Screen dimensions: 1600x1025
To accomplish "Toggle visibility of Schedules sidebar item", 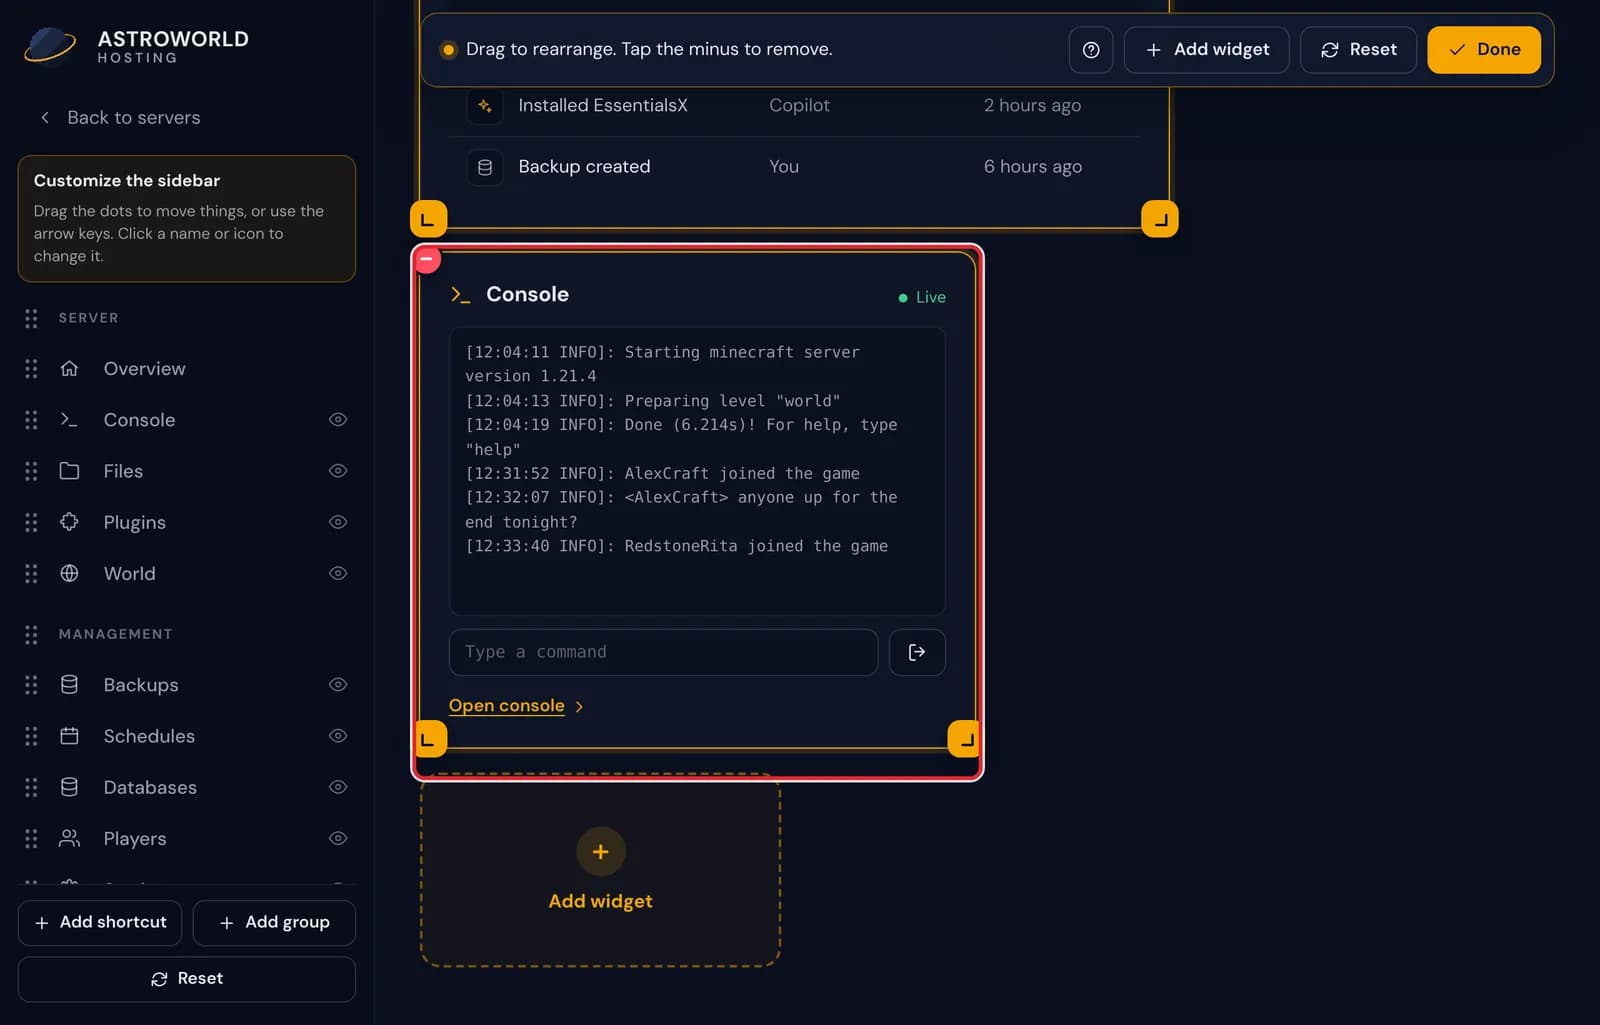I will tap(338, 736).
